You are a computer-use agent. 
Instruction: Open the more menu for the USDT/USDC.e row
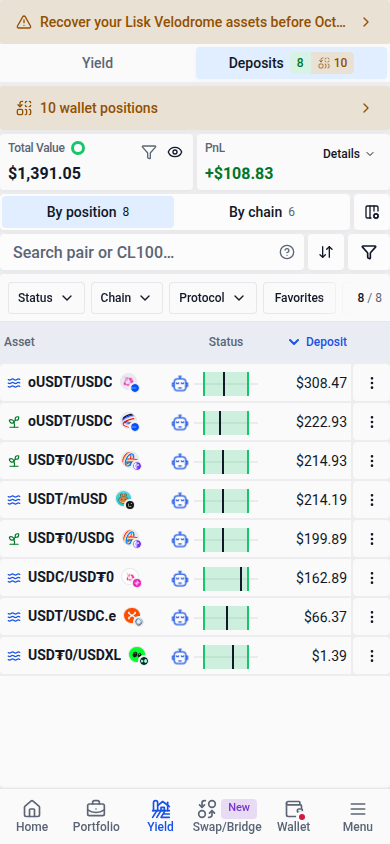371,617
